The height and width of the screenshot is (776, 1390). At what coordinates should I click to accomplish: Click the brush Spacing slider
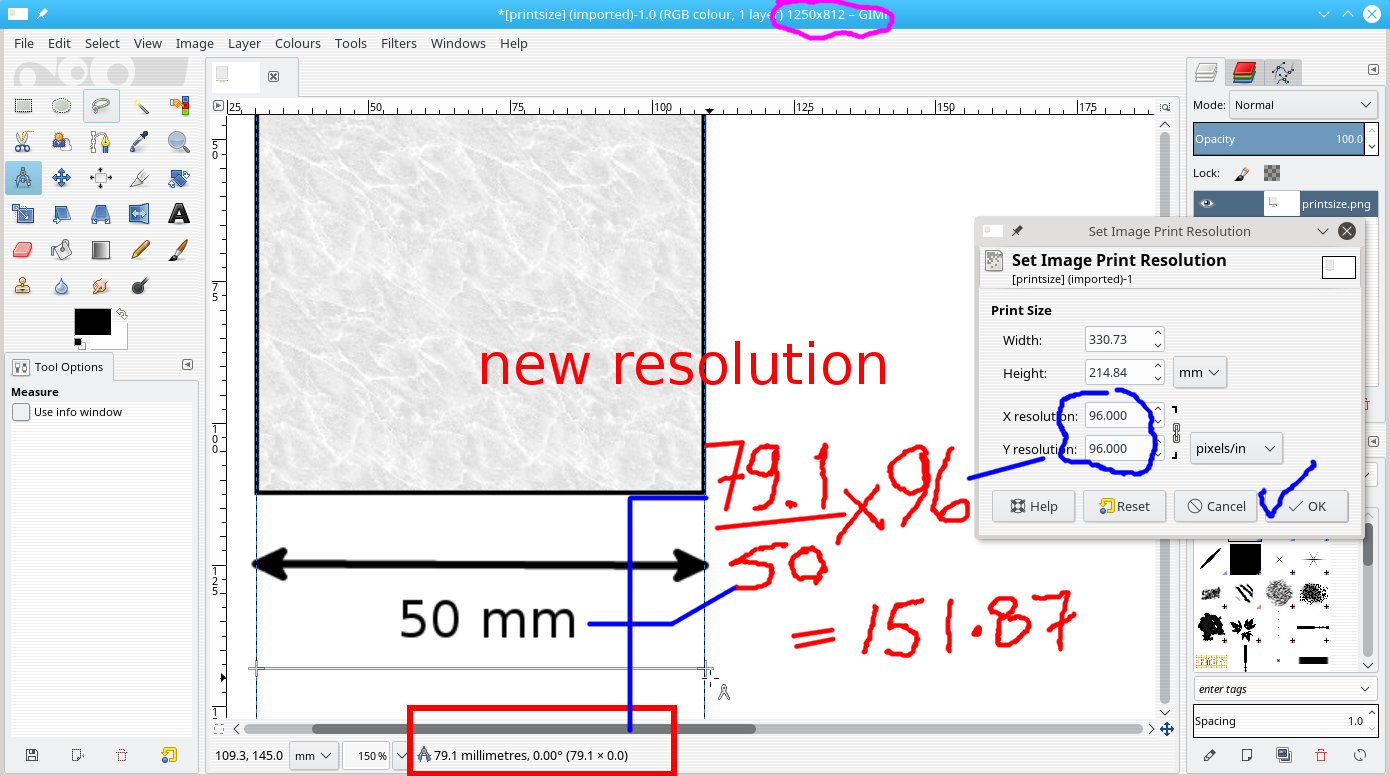[1280, 721]
